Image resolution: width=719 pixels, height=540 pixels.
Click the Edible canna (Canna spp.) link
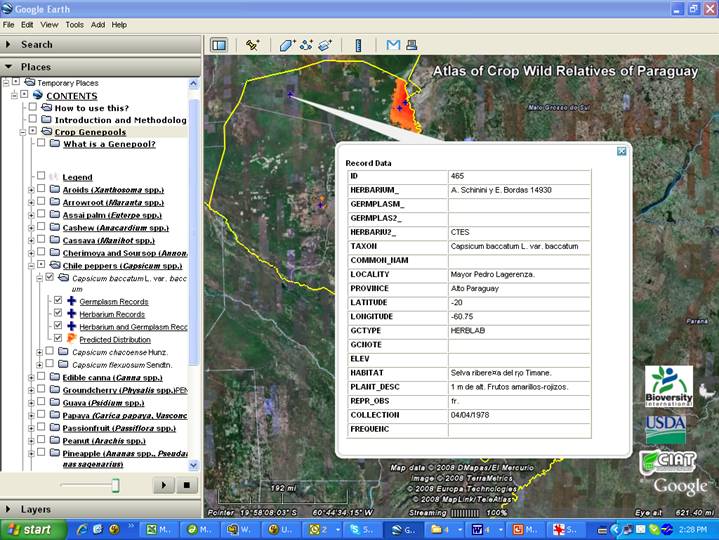click(x=112, y=377)
